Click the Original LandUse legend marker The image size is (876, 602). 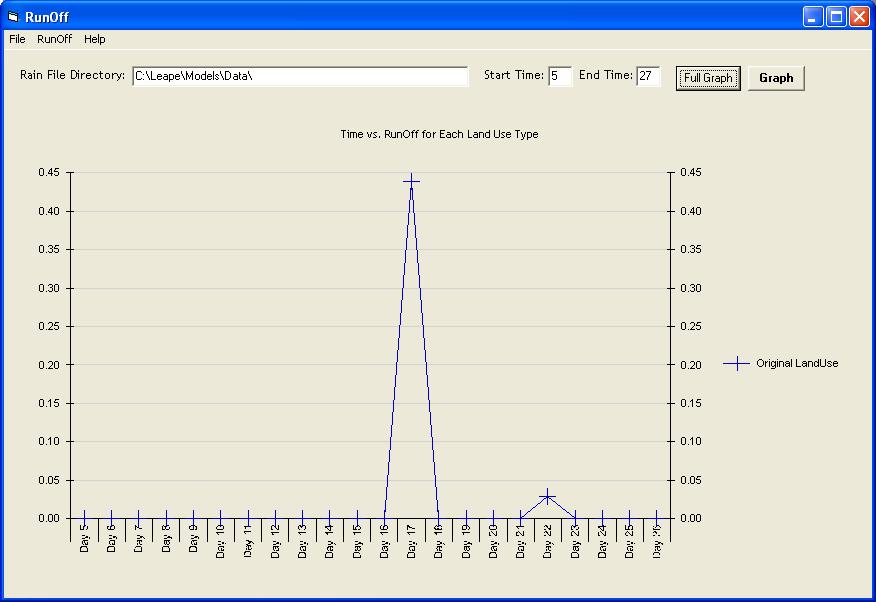pos(736,364)
